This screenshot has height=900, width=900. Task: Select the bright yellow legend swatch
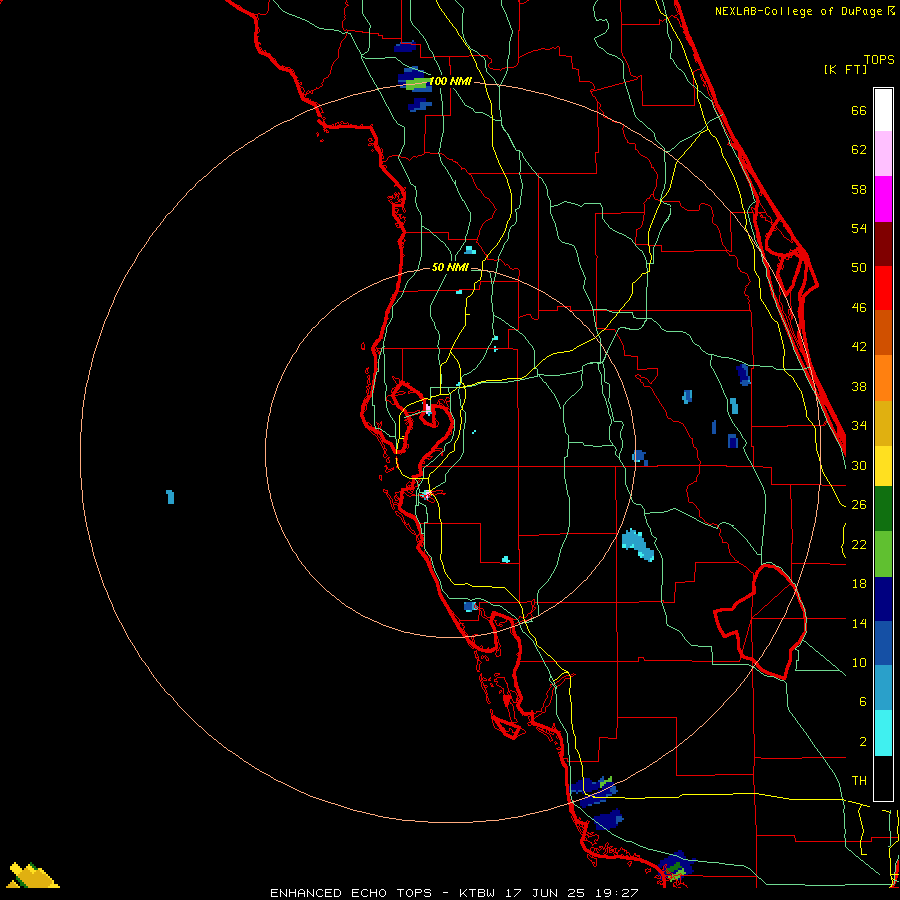click(883, 466)
